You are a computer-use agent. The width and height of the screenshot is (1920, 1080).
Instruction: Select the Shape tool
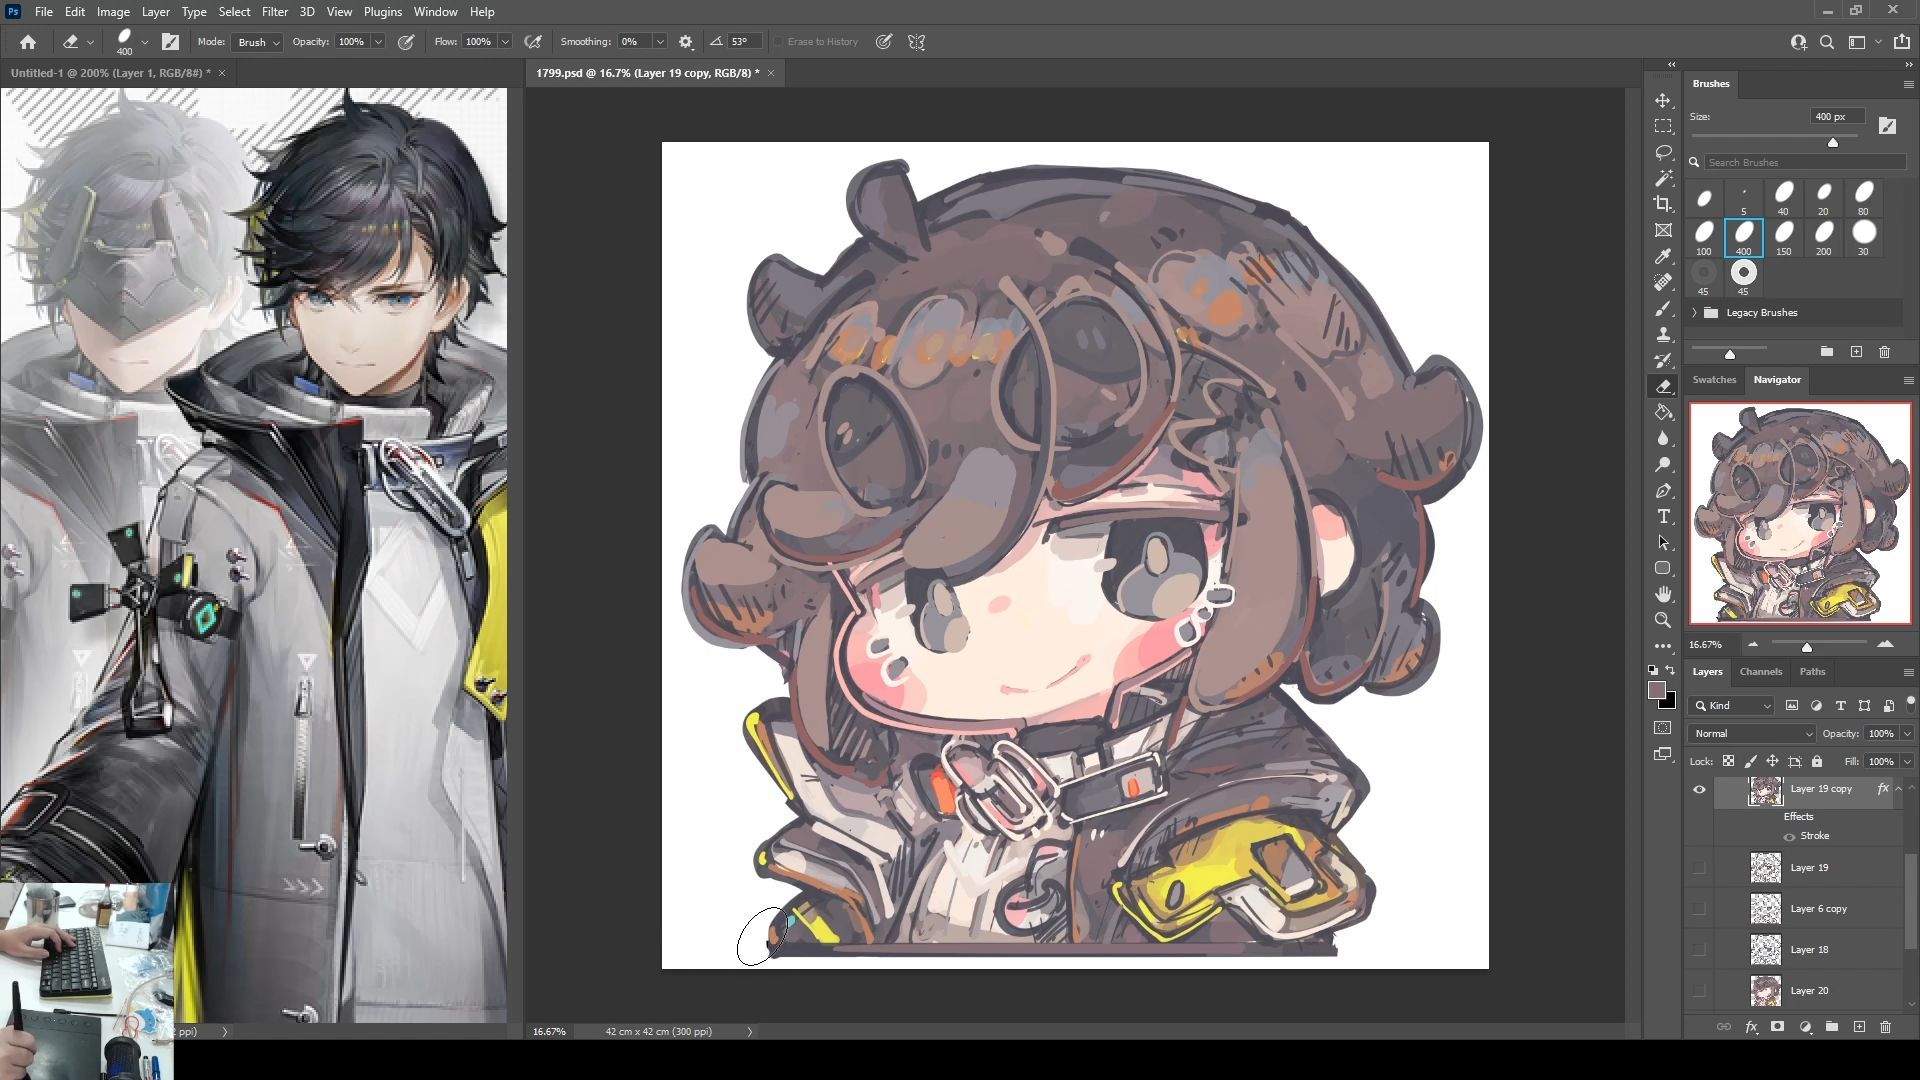(1663, 568)
